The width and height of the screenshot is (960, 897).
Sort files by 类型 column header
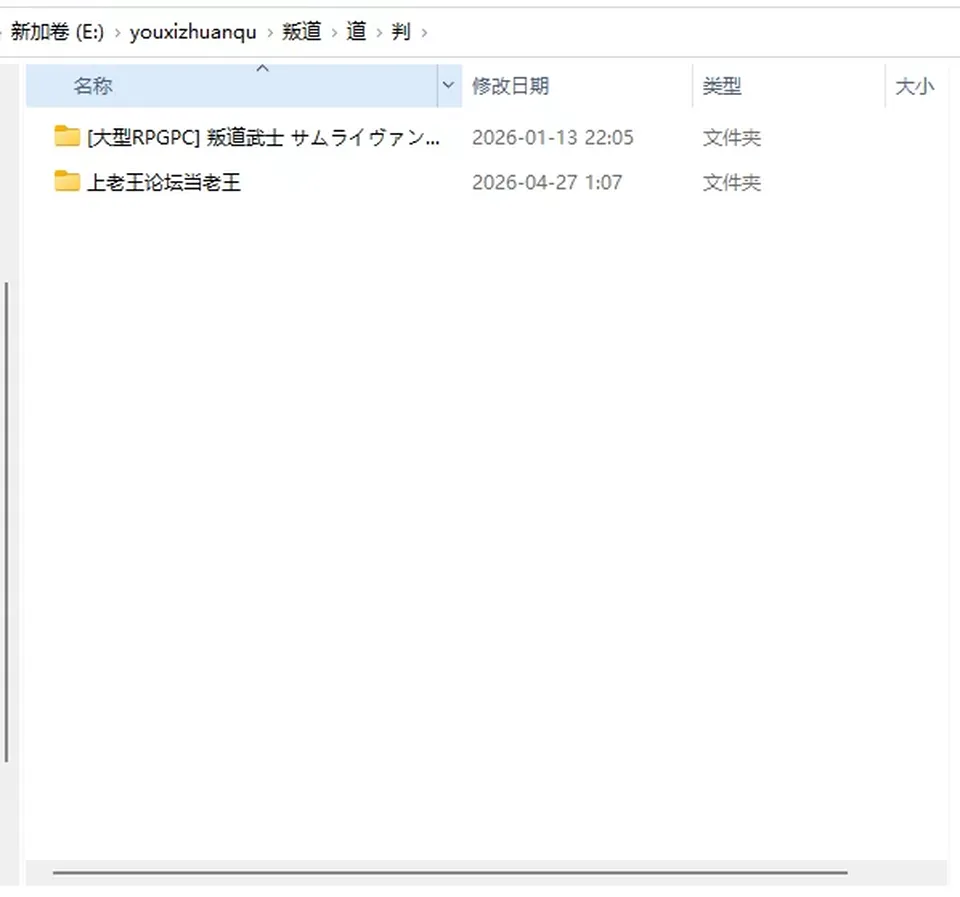(789, 86)
